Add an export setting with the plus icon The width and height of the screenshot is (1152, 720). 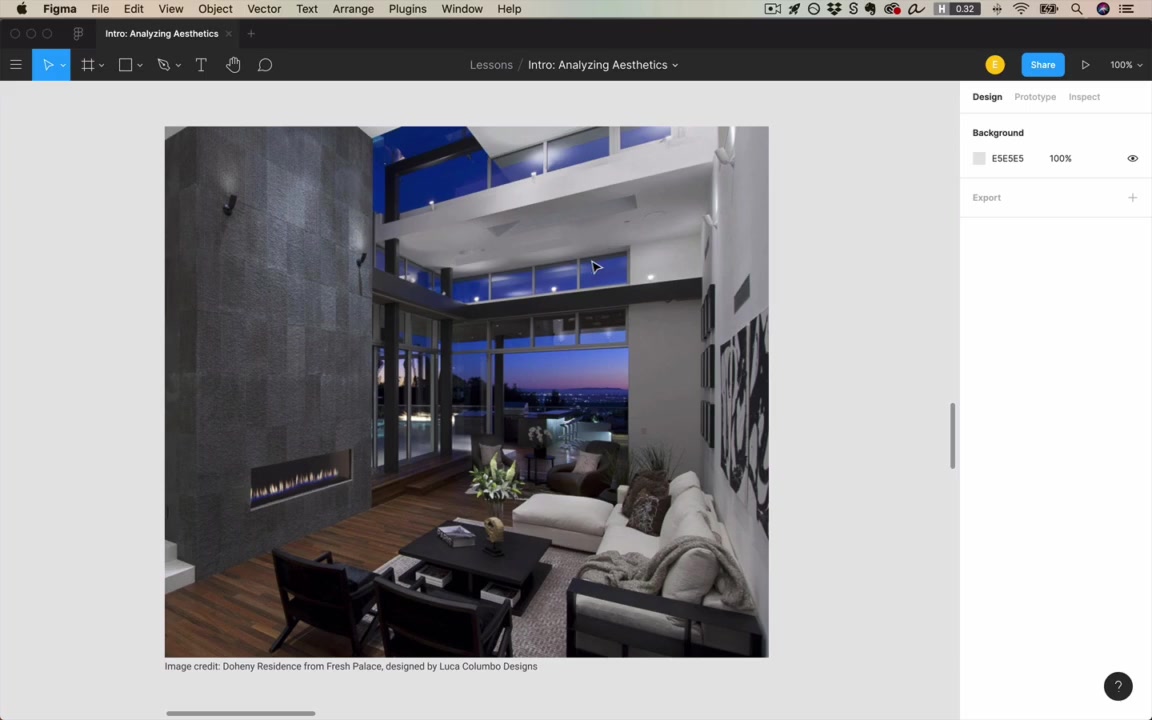click(x=1132, y=198)
